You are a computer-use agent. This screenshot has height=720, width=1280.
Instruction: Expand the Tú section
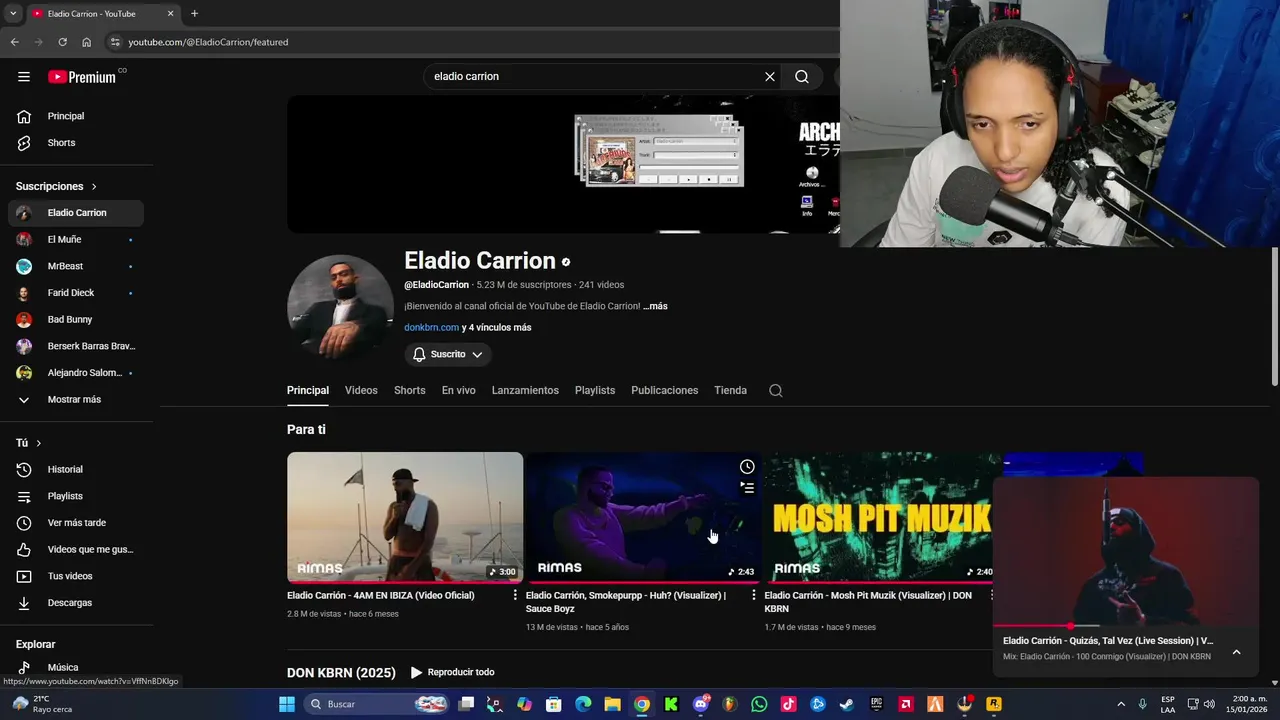[x=29, y=443]
